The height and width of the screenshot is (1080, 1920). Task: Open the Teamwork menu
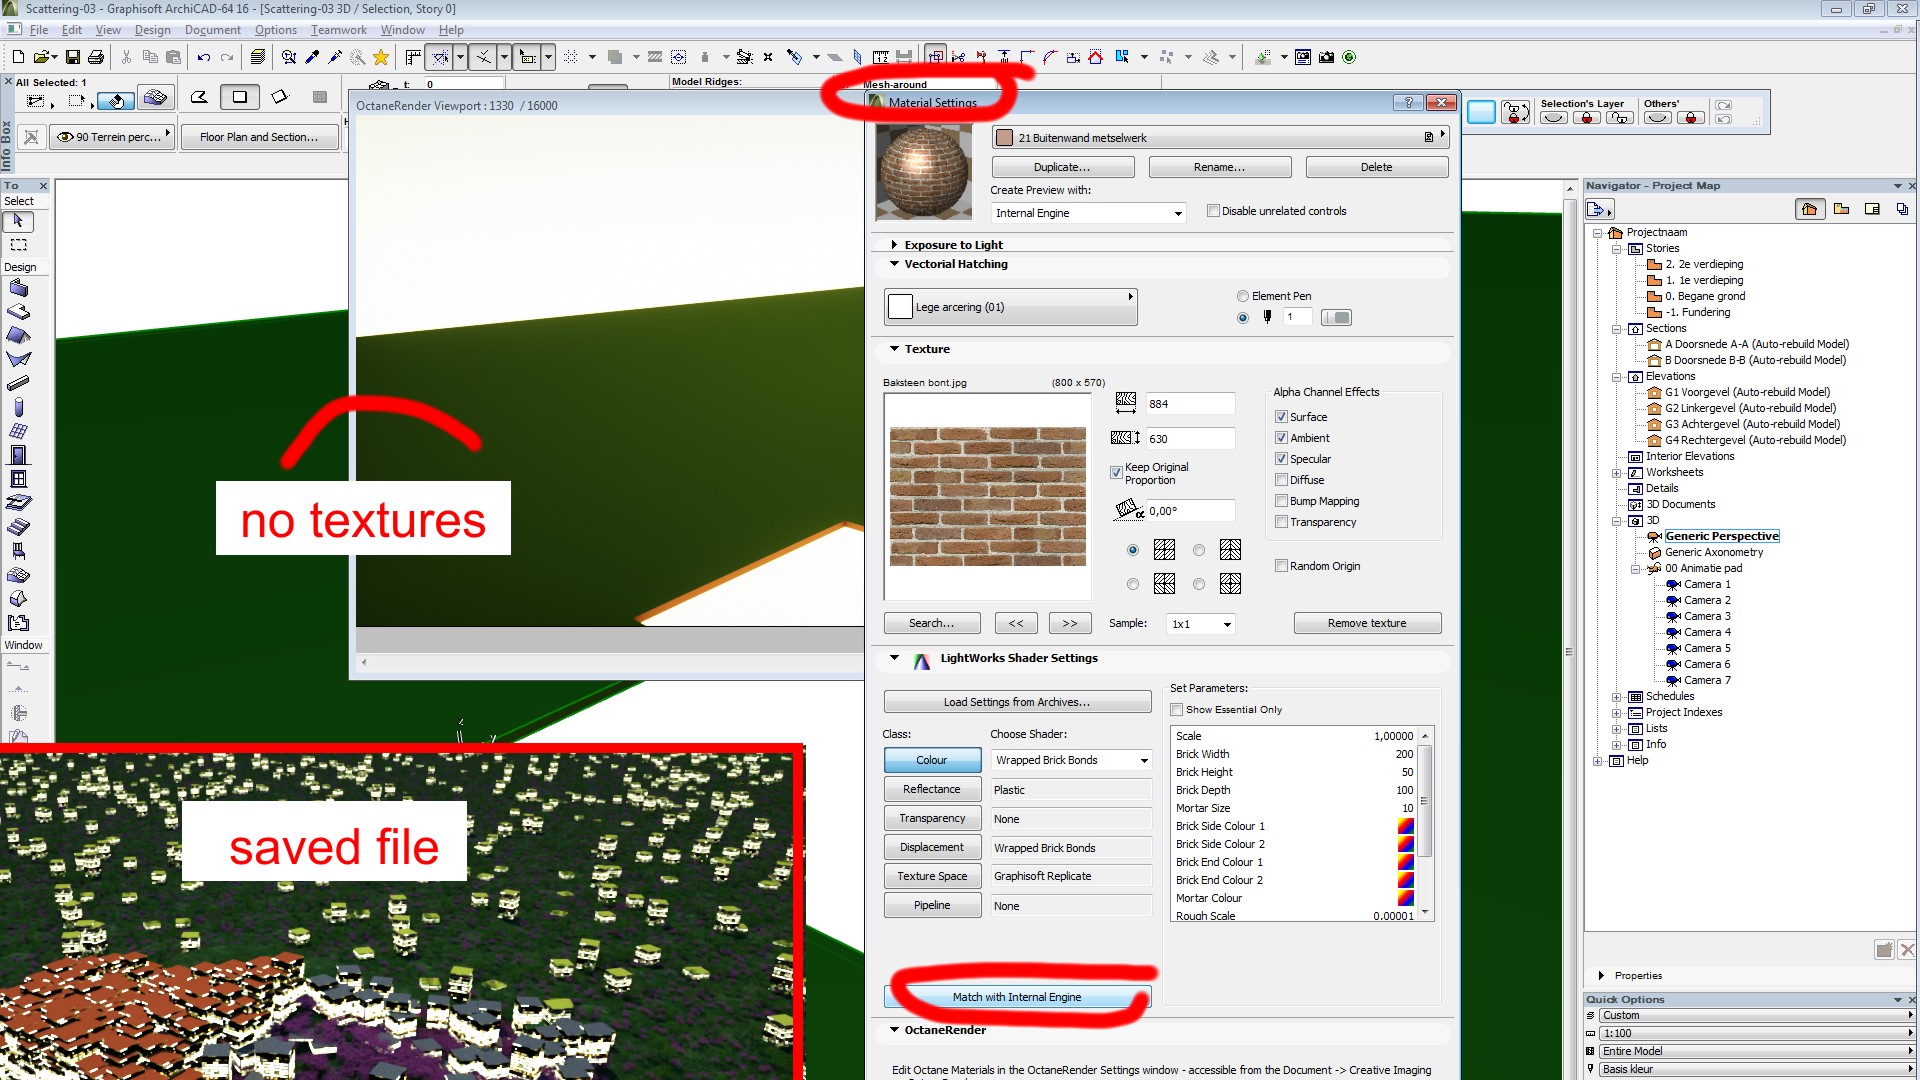point(338,30)
